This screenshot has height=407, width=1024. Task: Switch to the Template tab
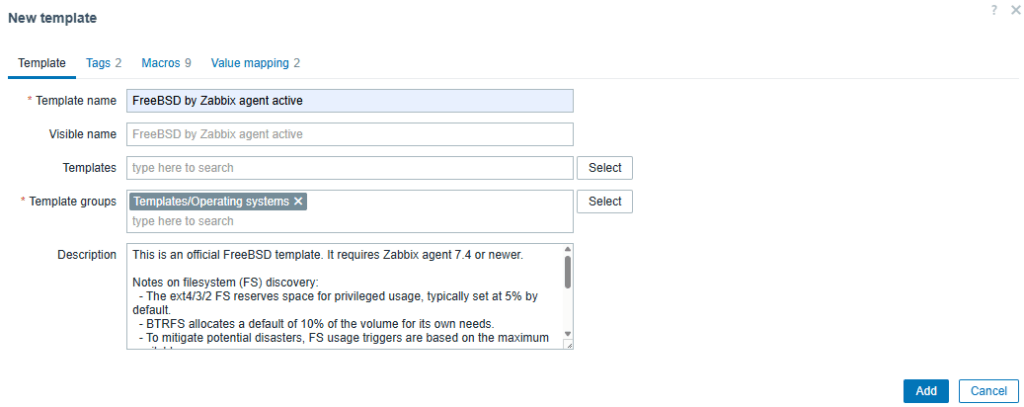point(42,63)
